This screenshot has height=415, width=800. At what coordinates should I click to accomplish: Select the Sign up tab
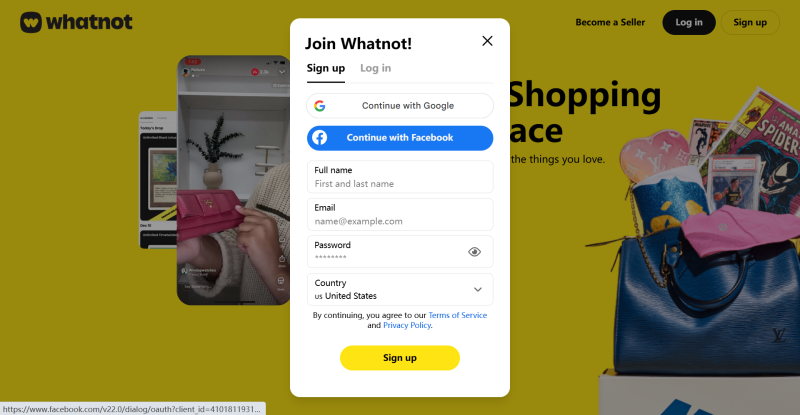coord(326,68)
